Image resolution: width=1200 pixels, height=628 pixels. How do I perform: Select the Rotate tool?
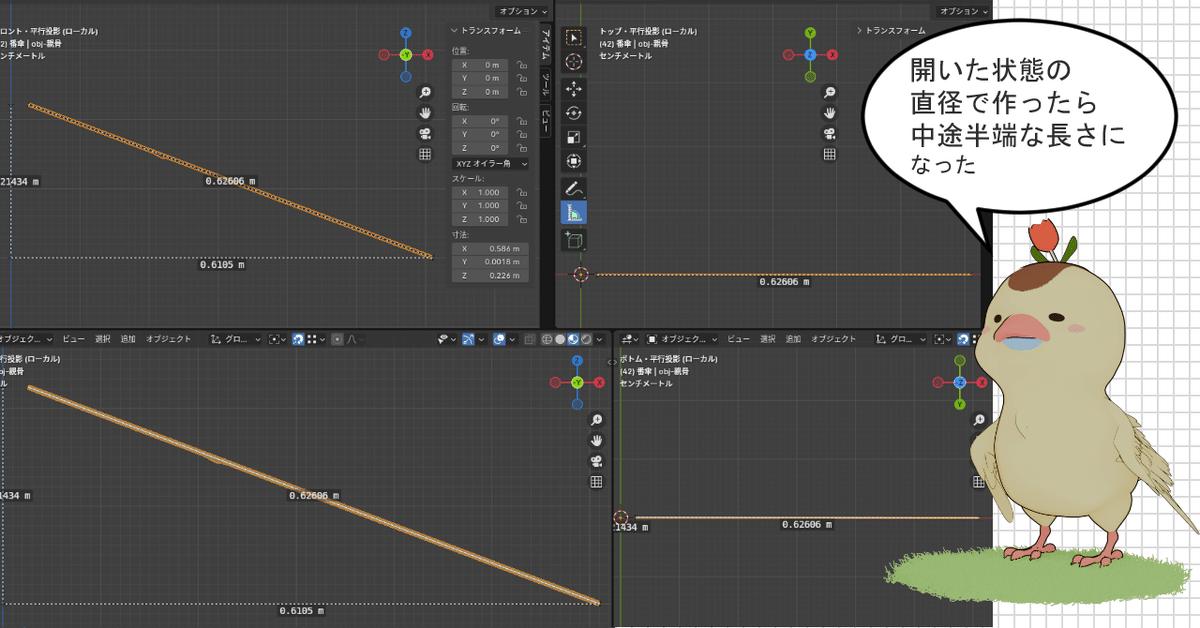click(x=574, y=113)
